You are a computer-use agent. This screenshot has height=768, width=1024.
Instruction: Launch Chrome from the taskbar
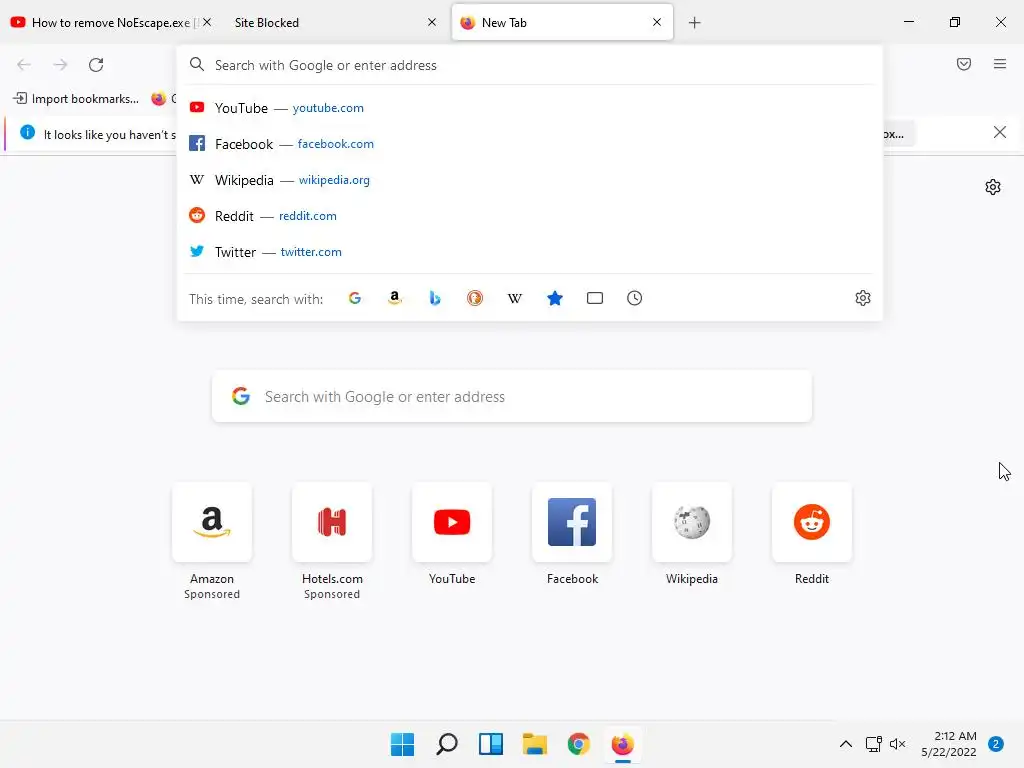pos(579,744)
